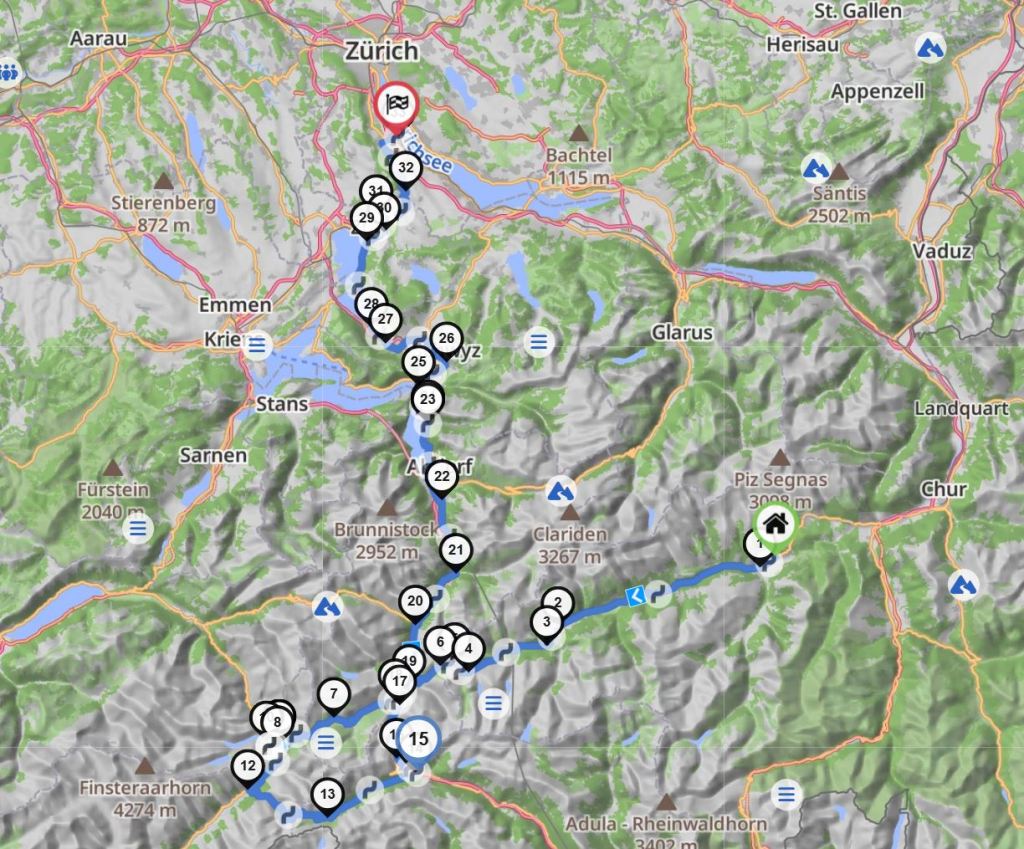This screenshot has height=849, width=1024.
Task: Select the green home start marker
Action: click(x=775, y=522)
